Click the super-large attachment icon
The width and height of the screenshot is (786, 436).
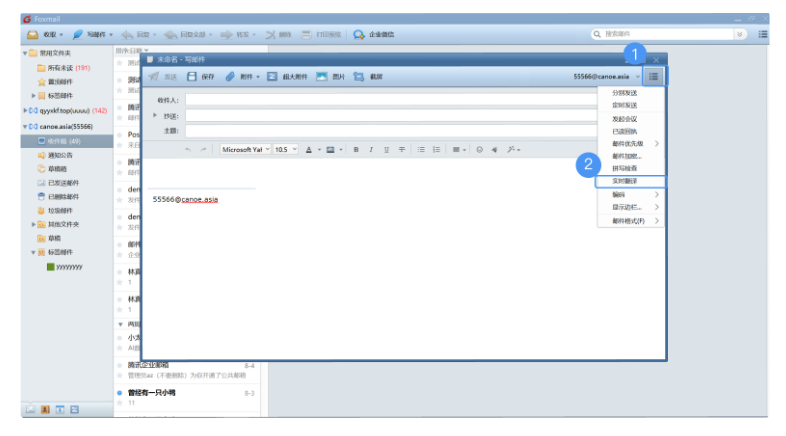tap(272, 77)
